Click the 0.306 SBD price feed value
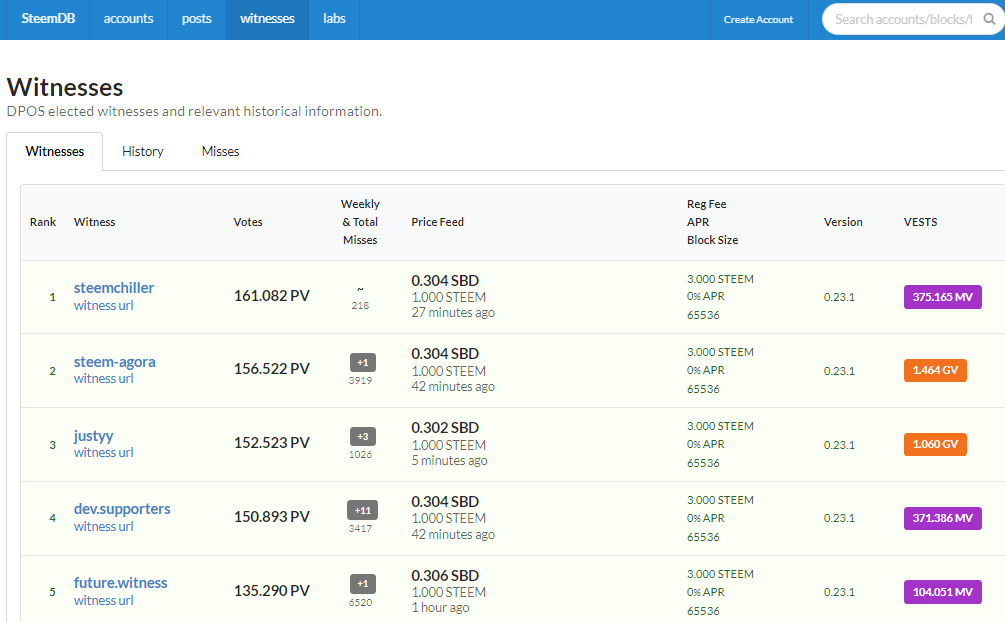This screenshot has width=1005, height=622. click(x=445, y=576)
